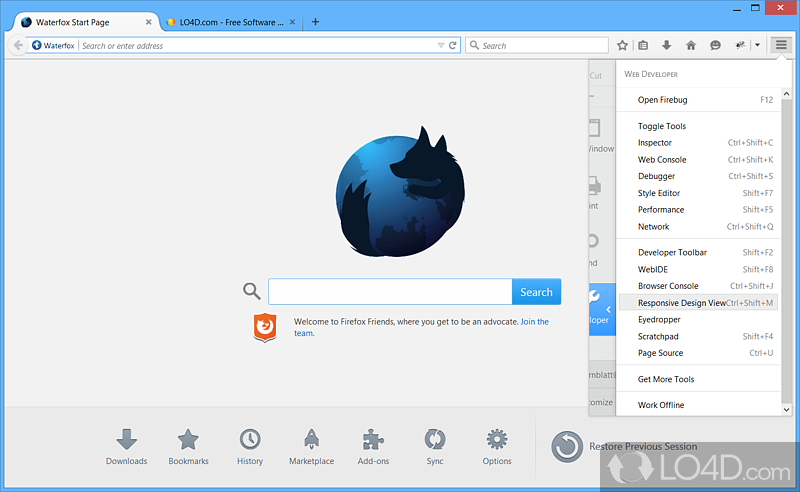Click the address bar input
The width and height of the screenshot is (800, 492).
(x=258, y=45)
